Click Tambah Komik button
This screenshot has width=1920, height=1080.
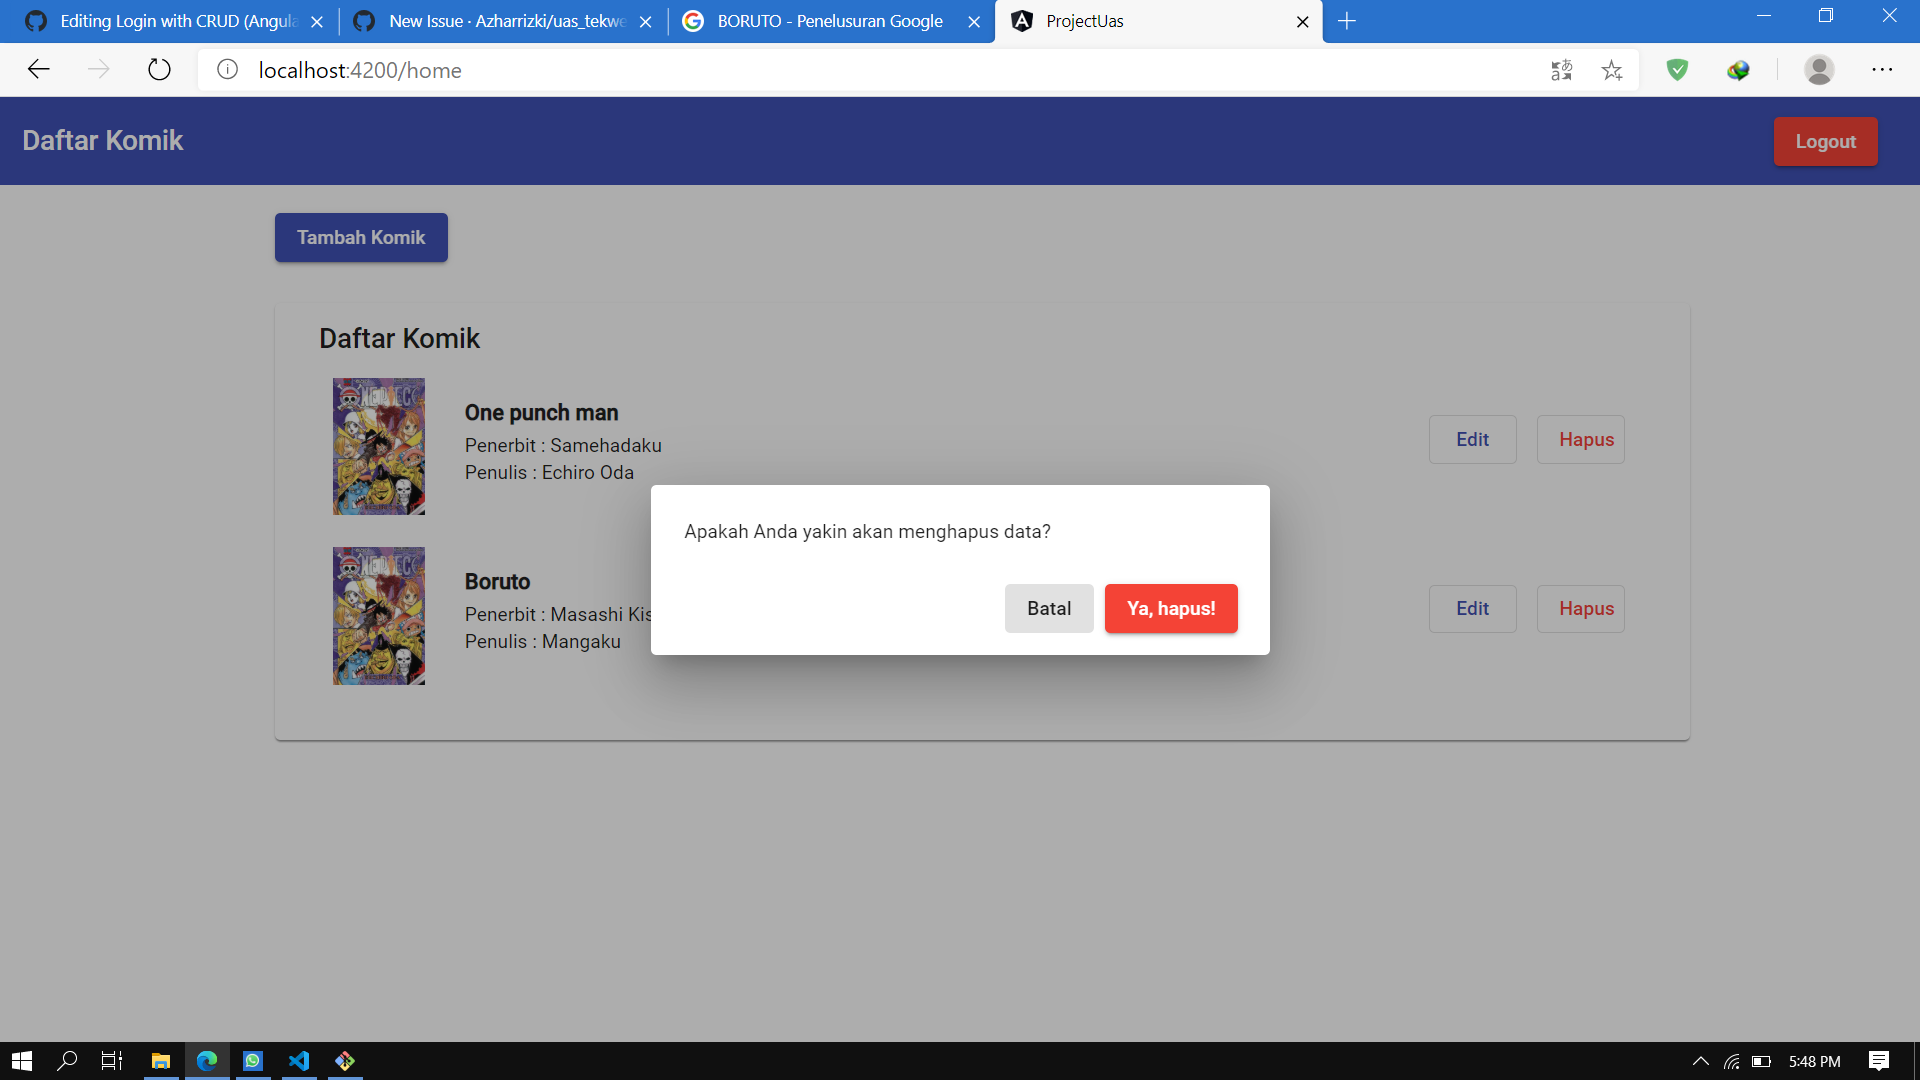point(361,237)
